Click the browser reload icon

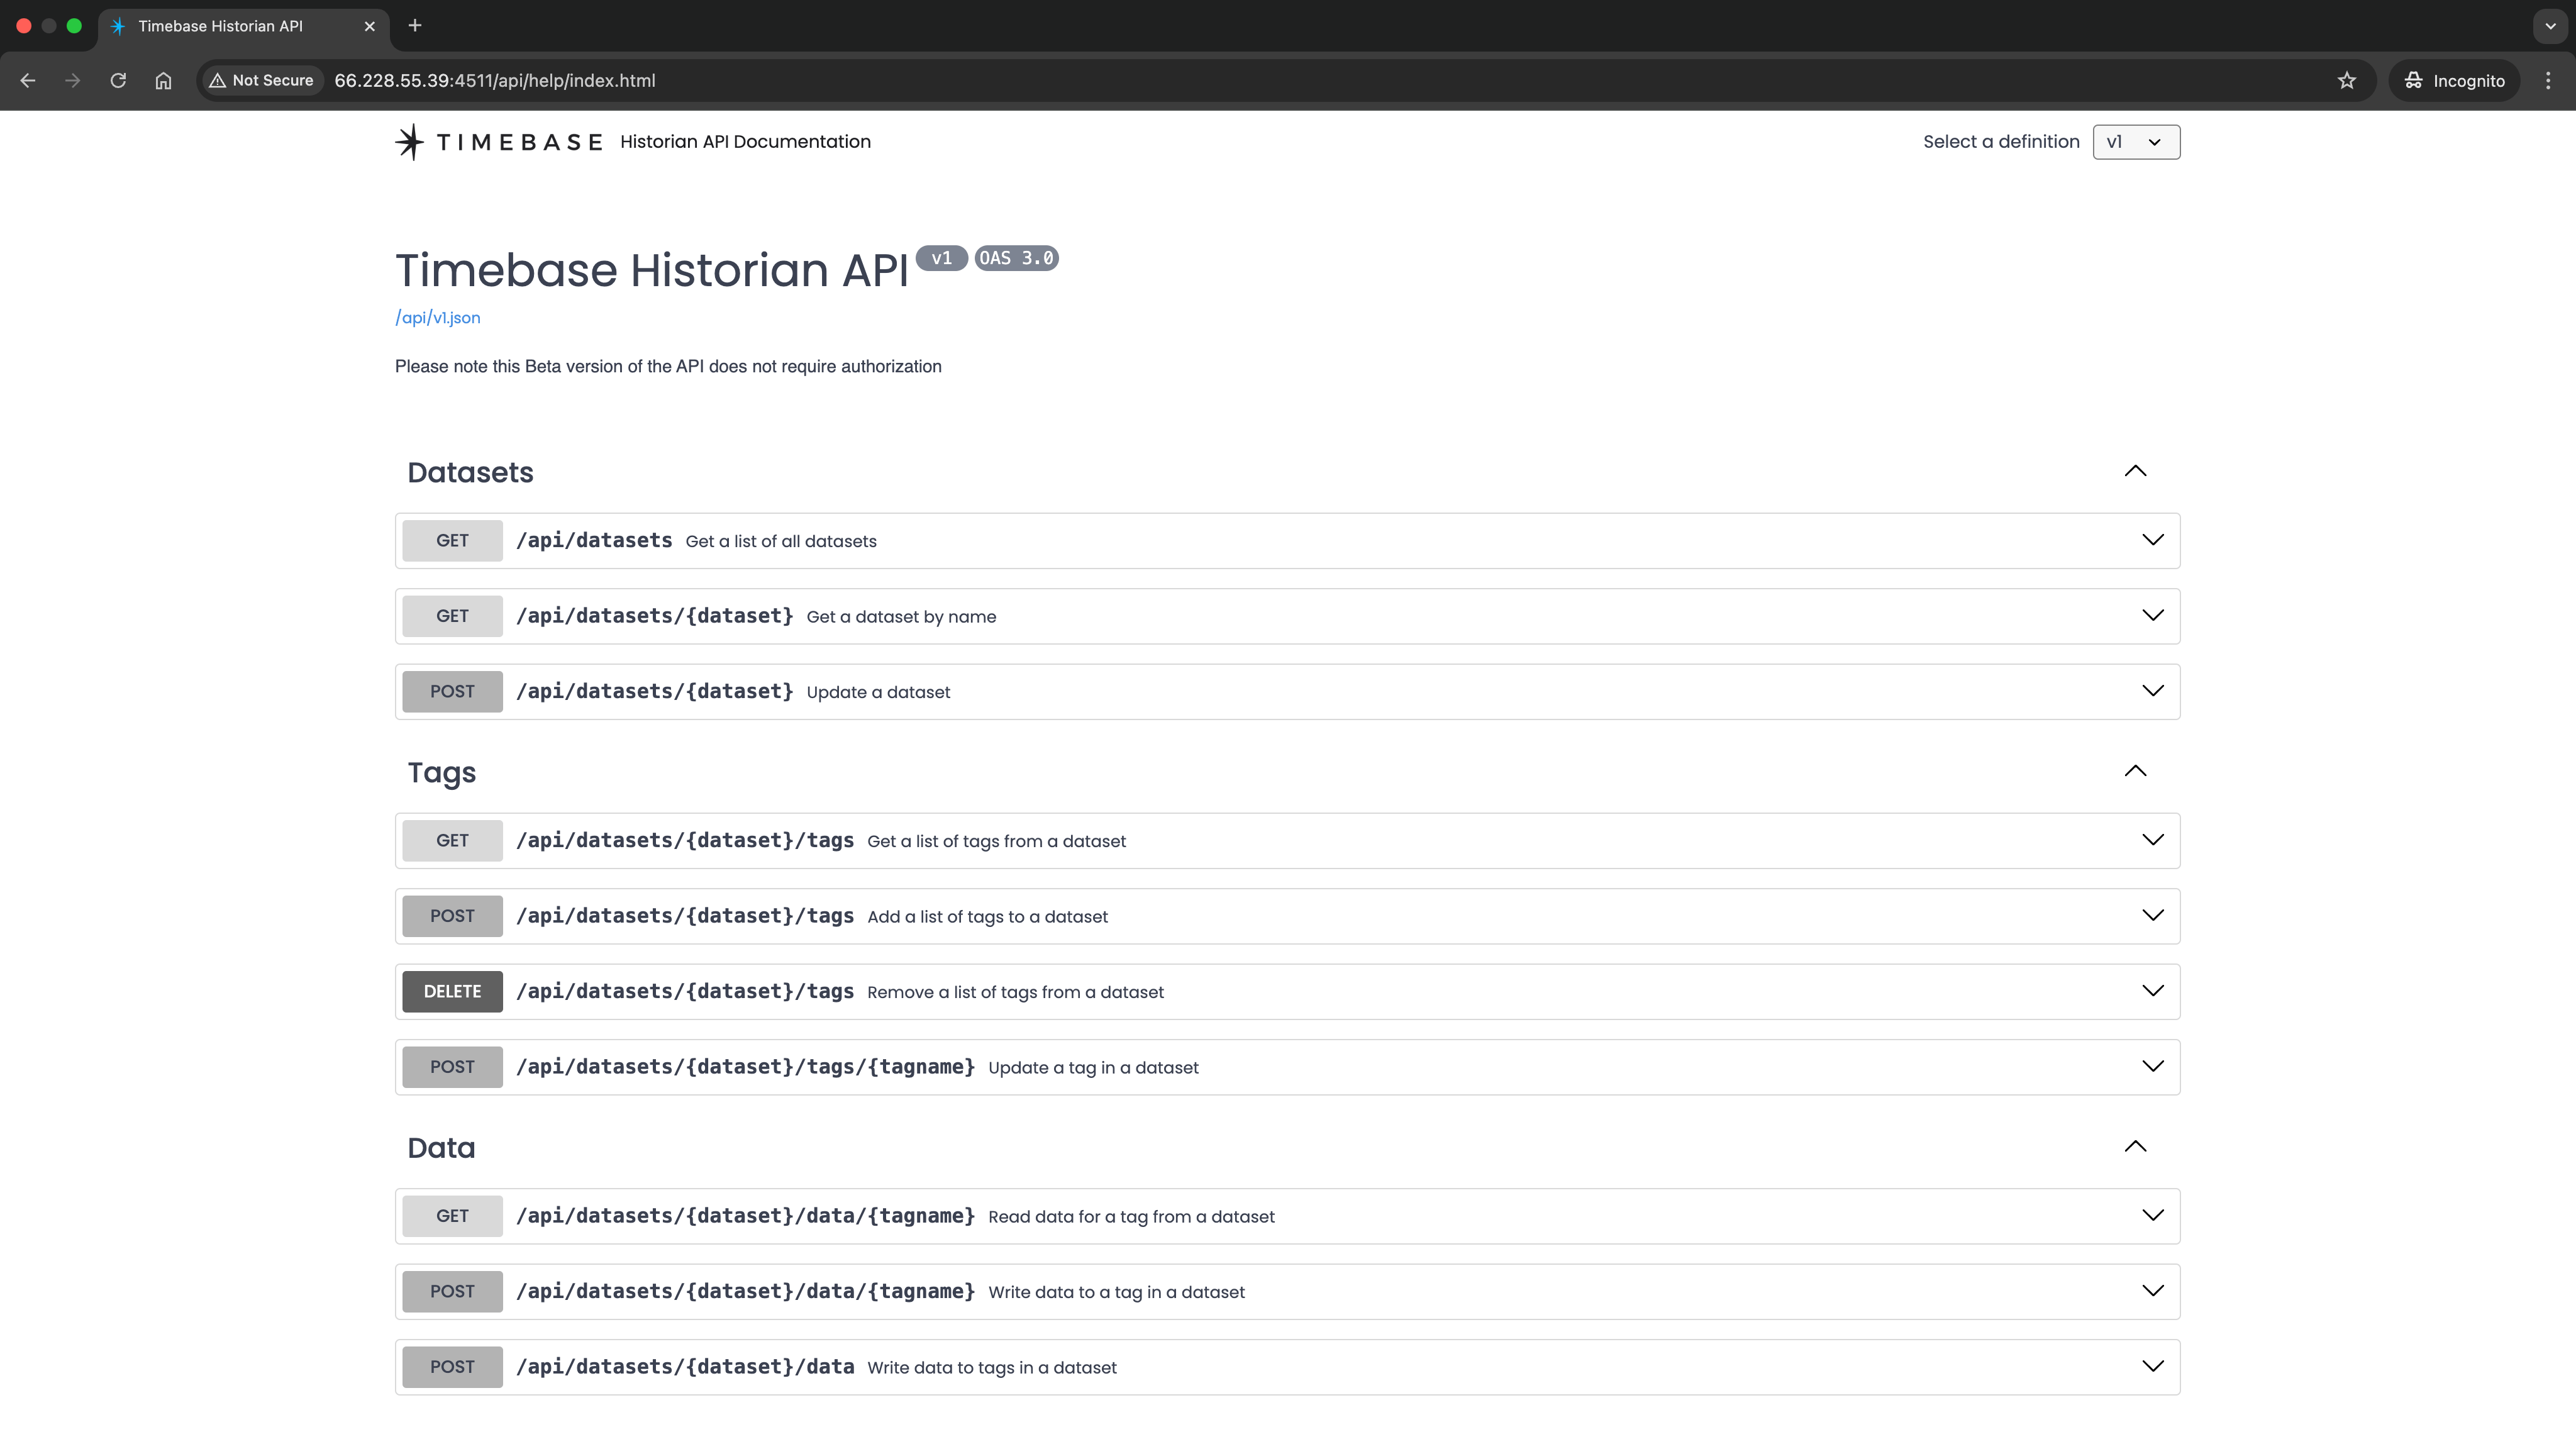pyautogui.click(x=117, y=80)
